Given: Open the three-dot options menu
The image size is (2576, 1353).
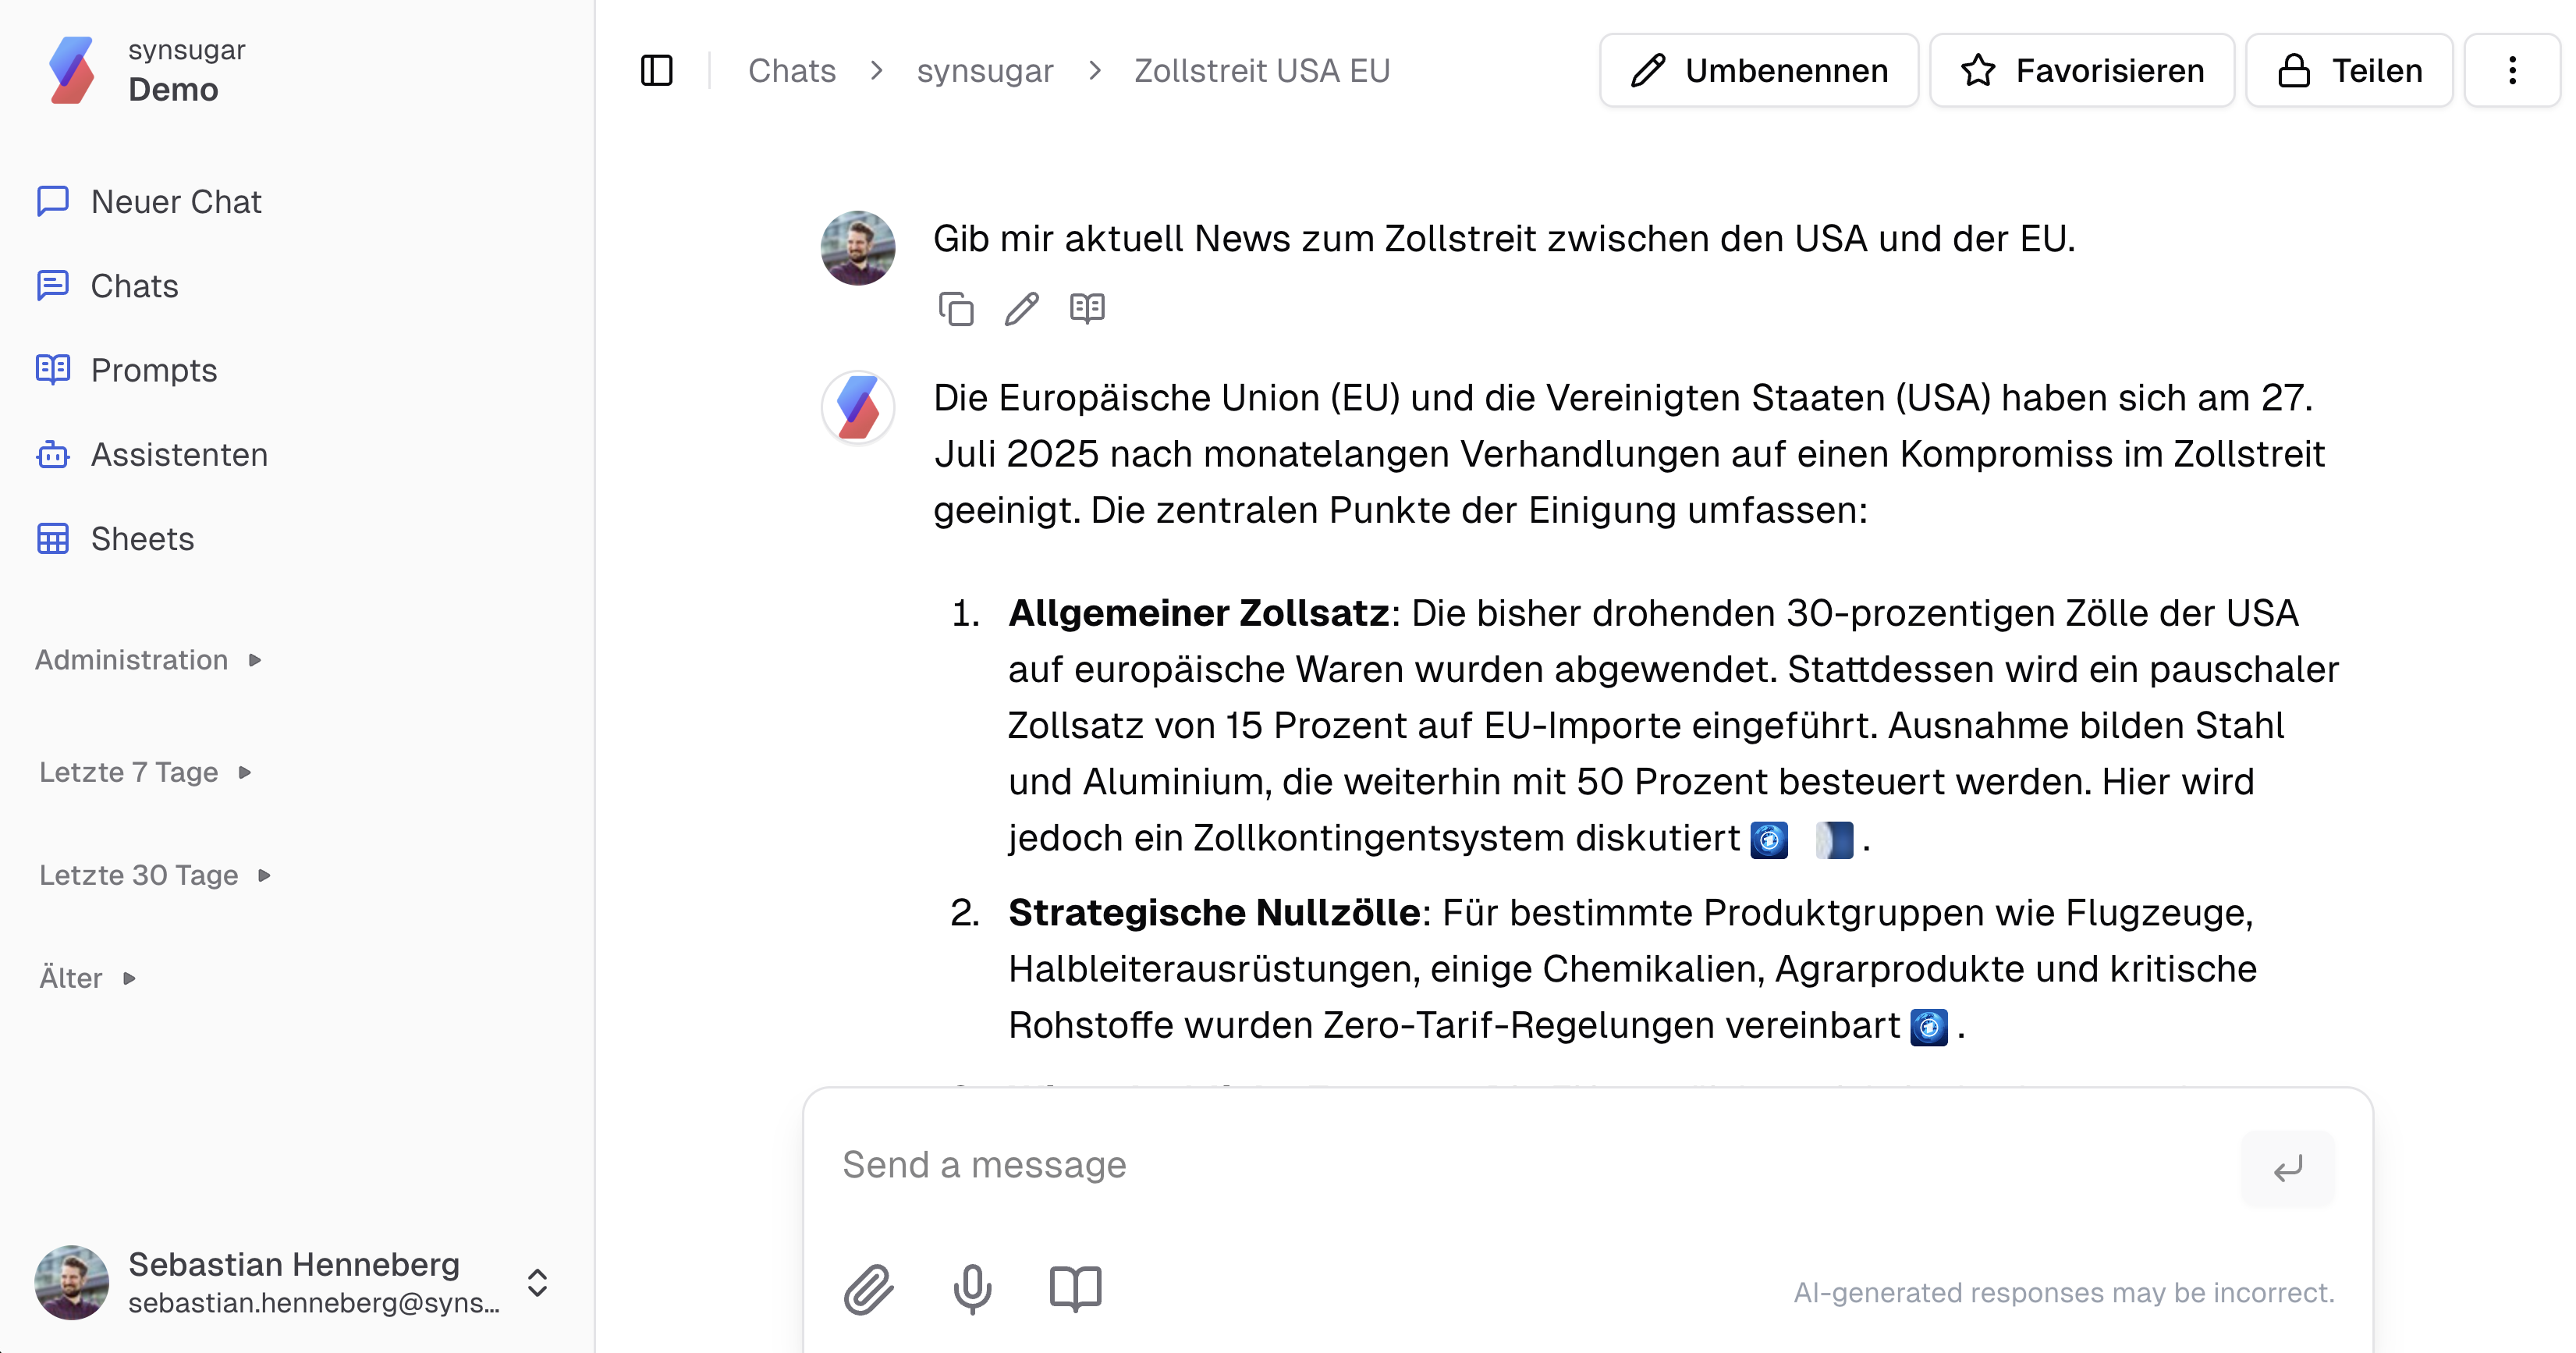Looking at the screenshot, I should 2511,70.
